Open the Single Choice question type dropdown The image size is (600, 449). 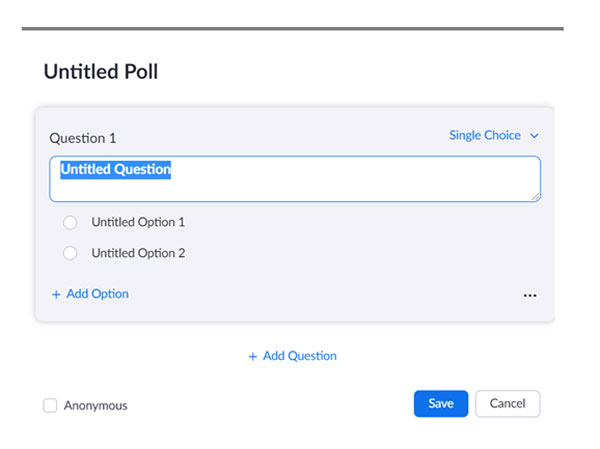coord(485,136)
